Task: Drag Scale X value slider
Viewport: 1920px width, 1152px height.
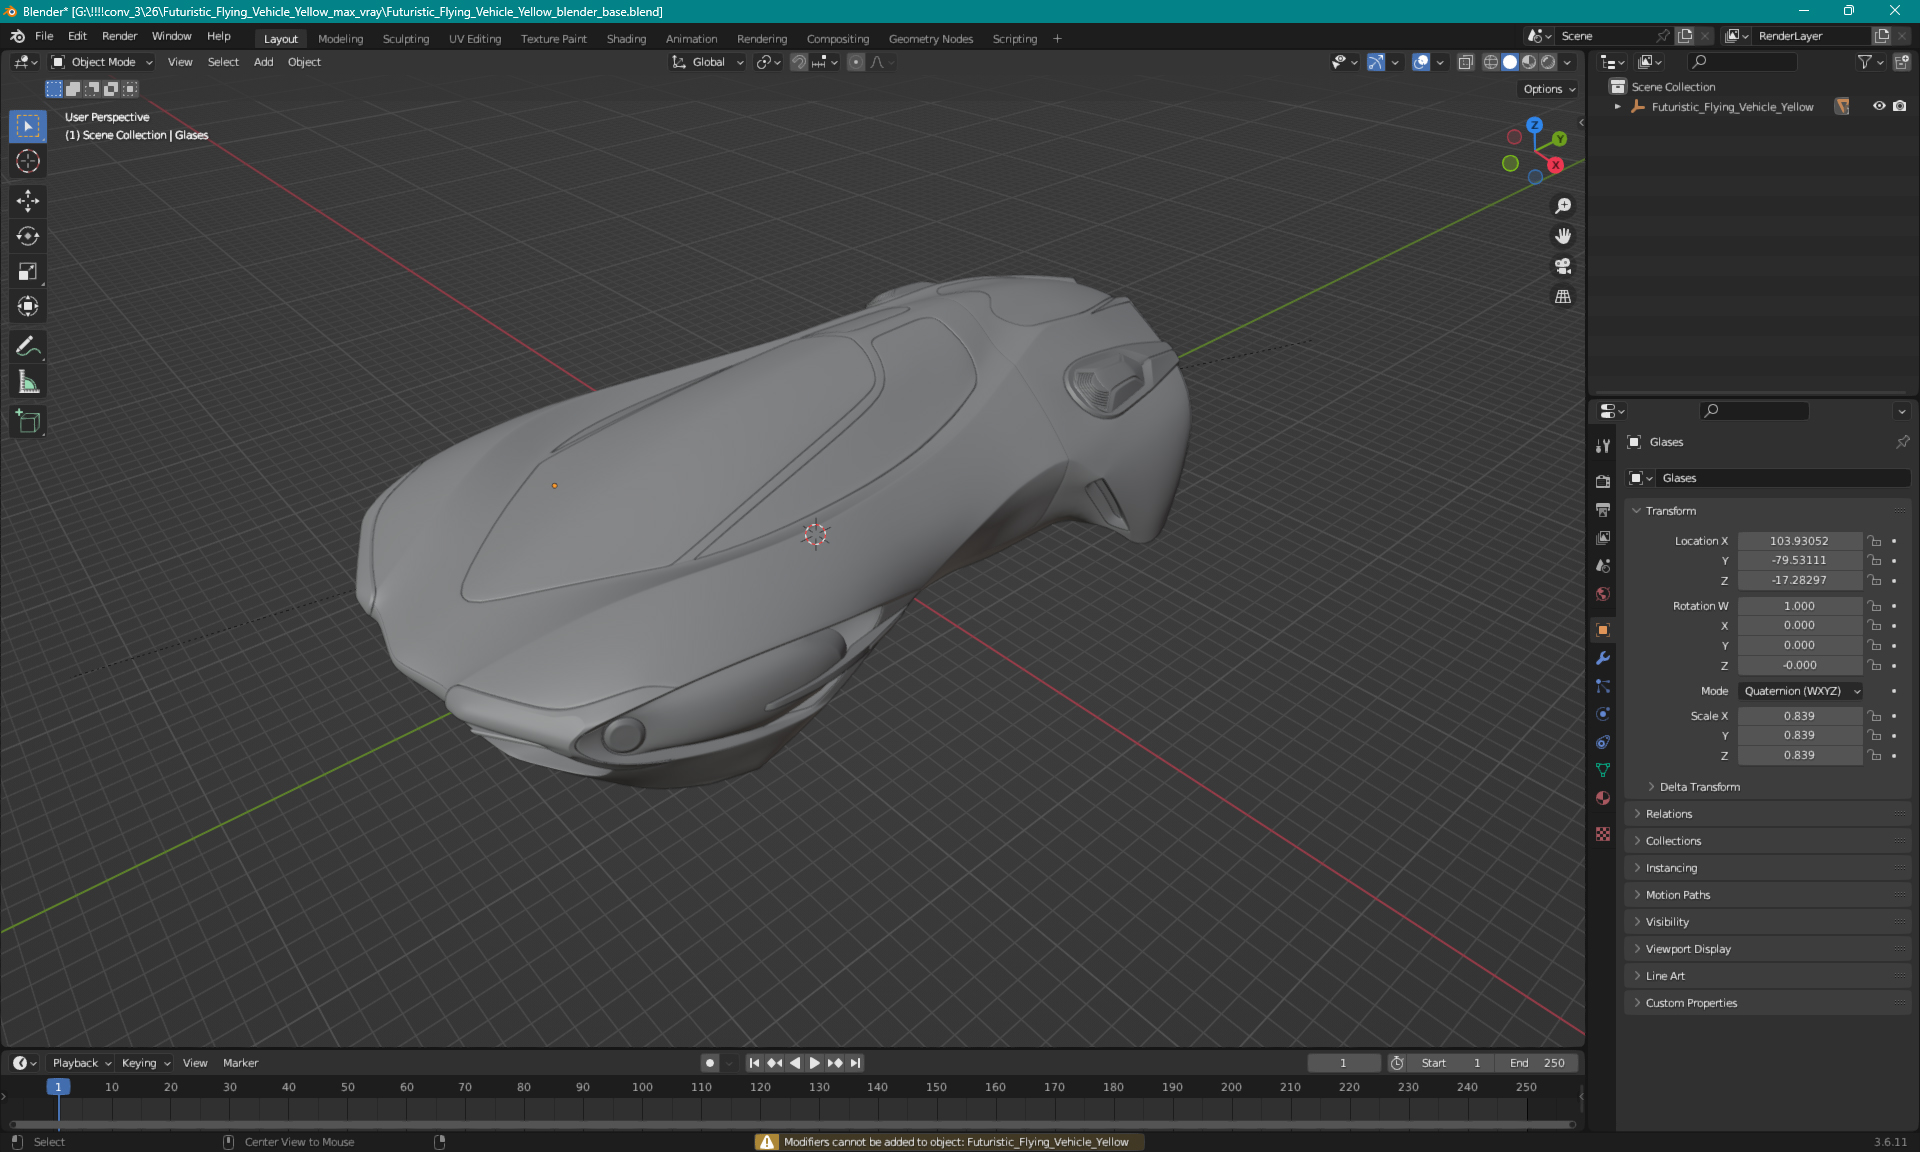Action: pos(1798,715)
